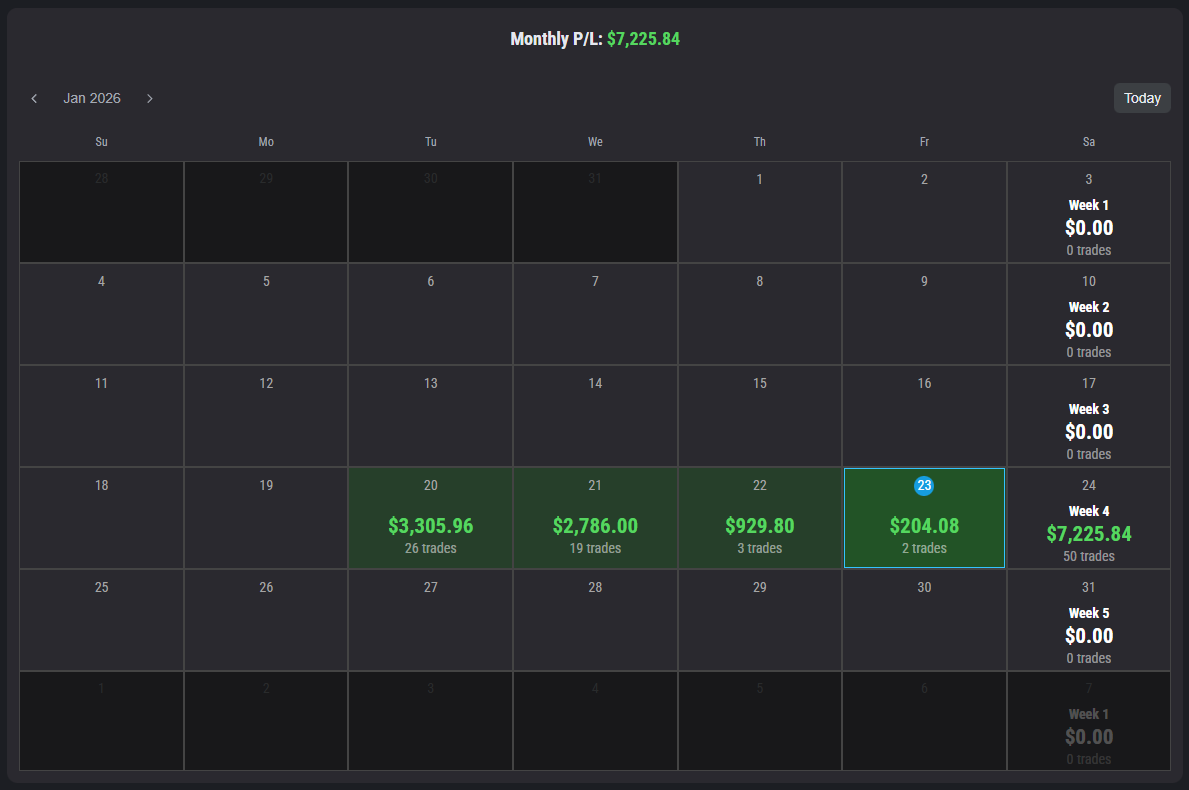Choose January 19 calendar cell
The height and width of the screenshot is (790, 1189).
coord(266,518)
